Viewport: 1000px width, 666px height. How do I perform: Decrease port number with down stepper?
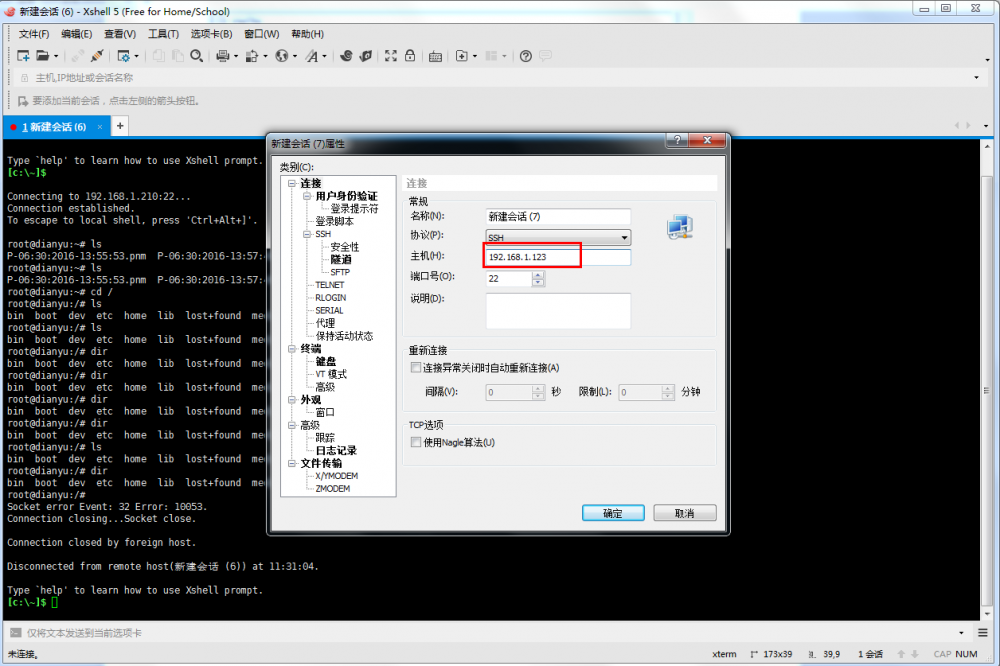pyautogui.click(x=538, y=283)
